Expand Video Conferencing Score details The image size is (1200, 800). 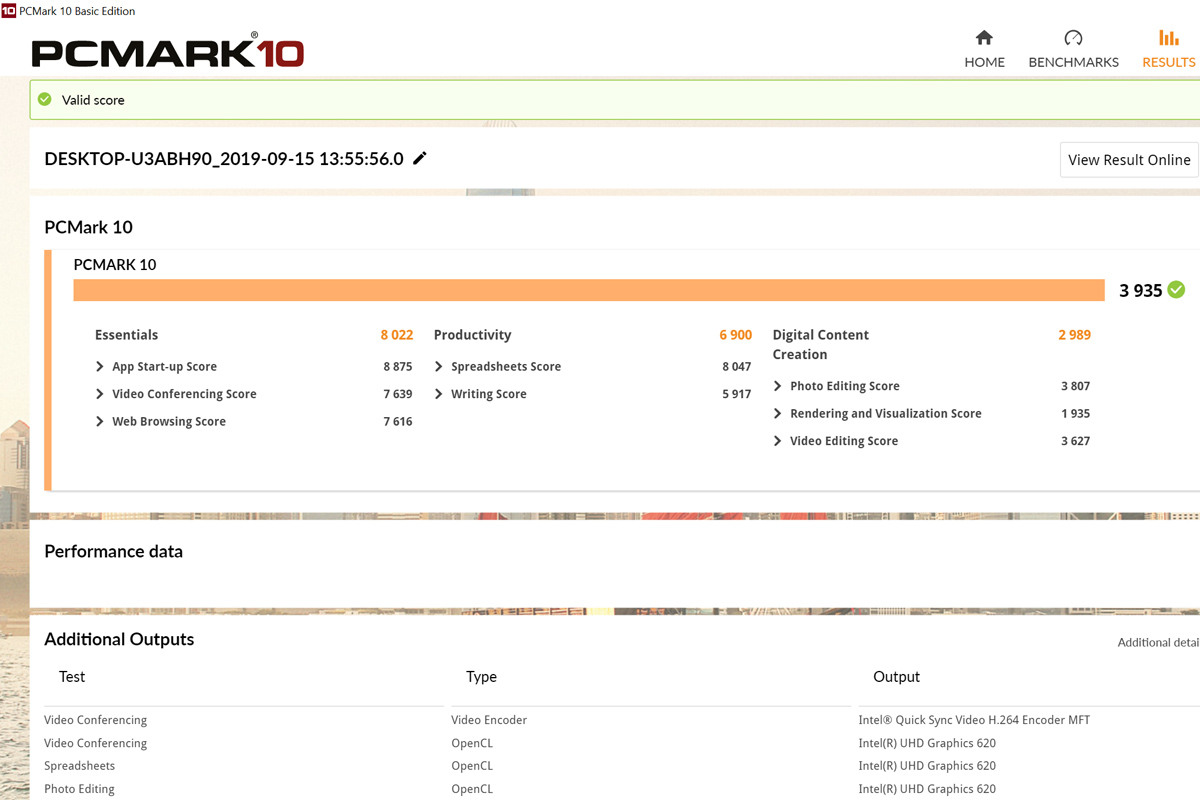tap(99, 394)
